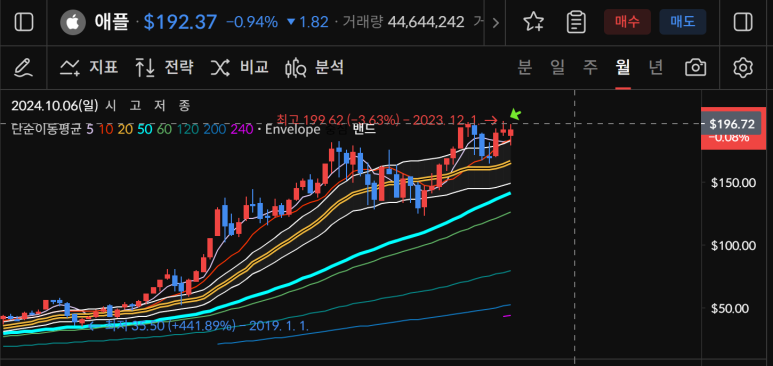773x366 pixels.
Task: Click the 최고 199.62 high price annotation
Action: click(387, 119)
